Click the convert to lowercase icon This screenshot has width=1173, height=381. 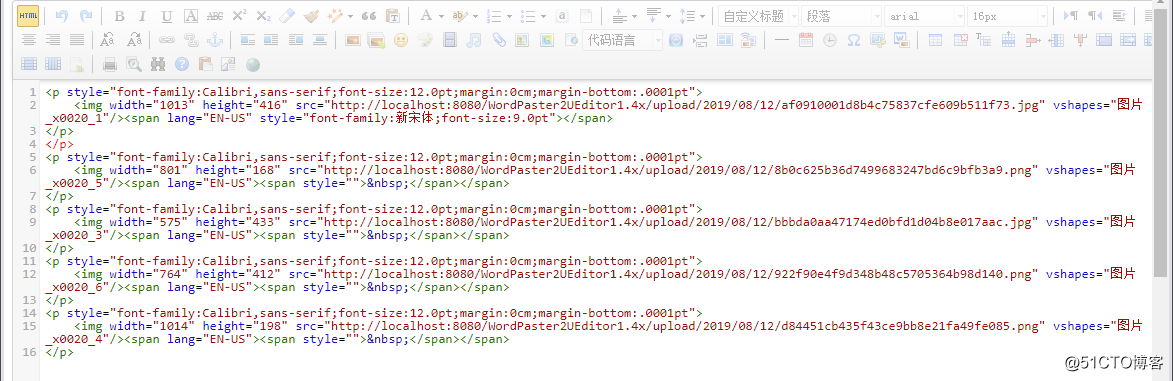click(x=135, y=40)
